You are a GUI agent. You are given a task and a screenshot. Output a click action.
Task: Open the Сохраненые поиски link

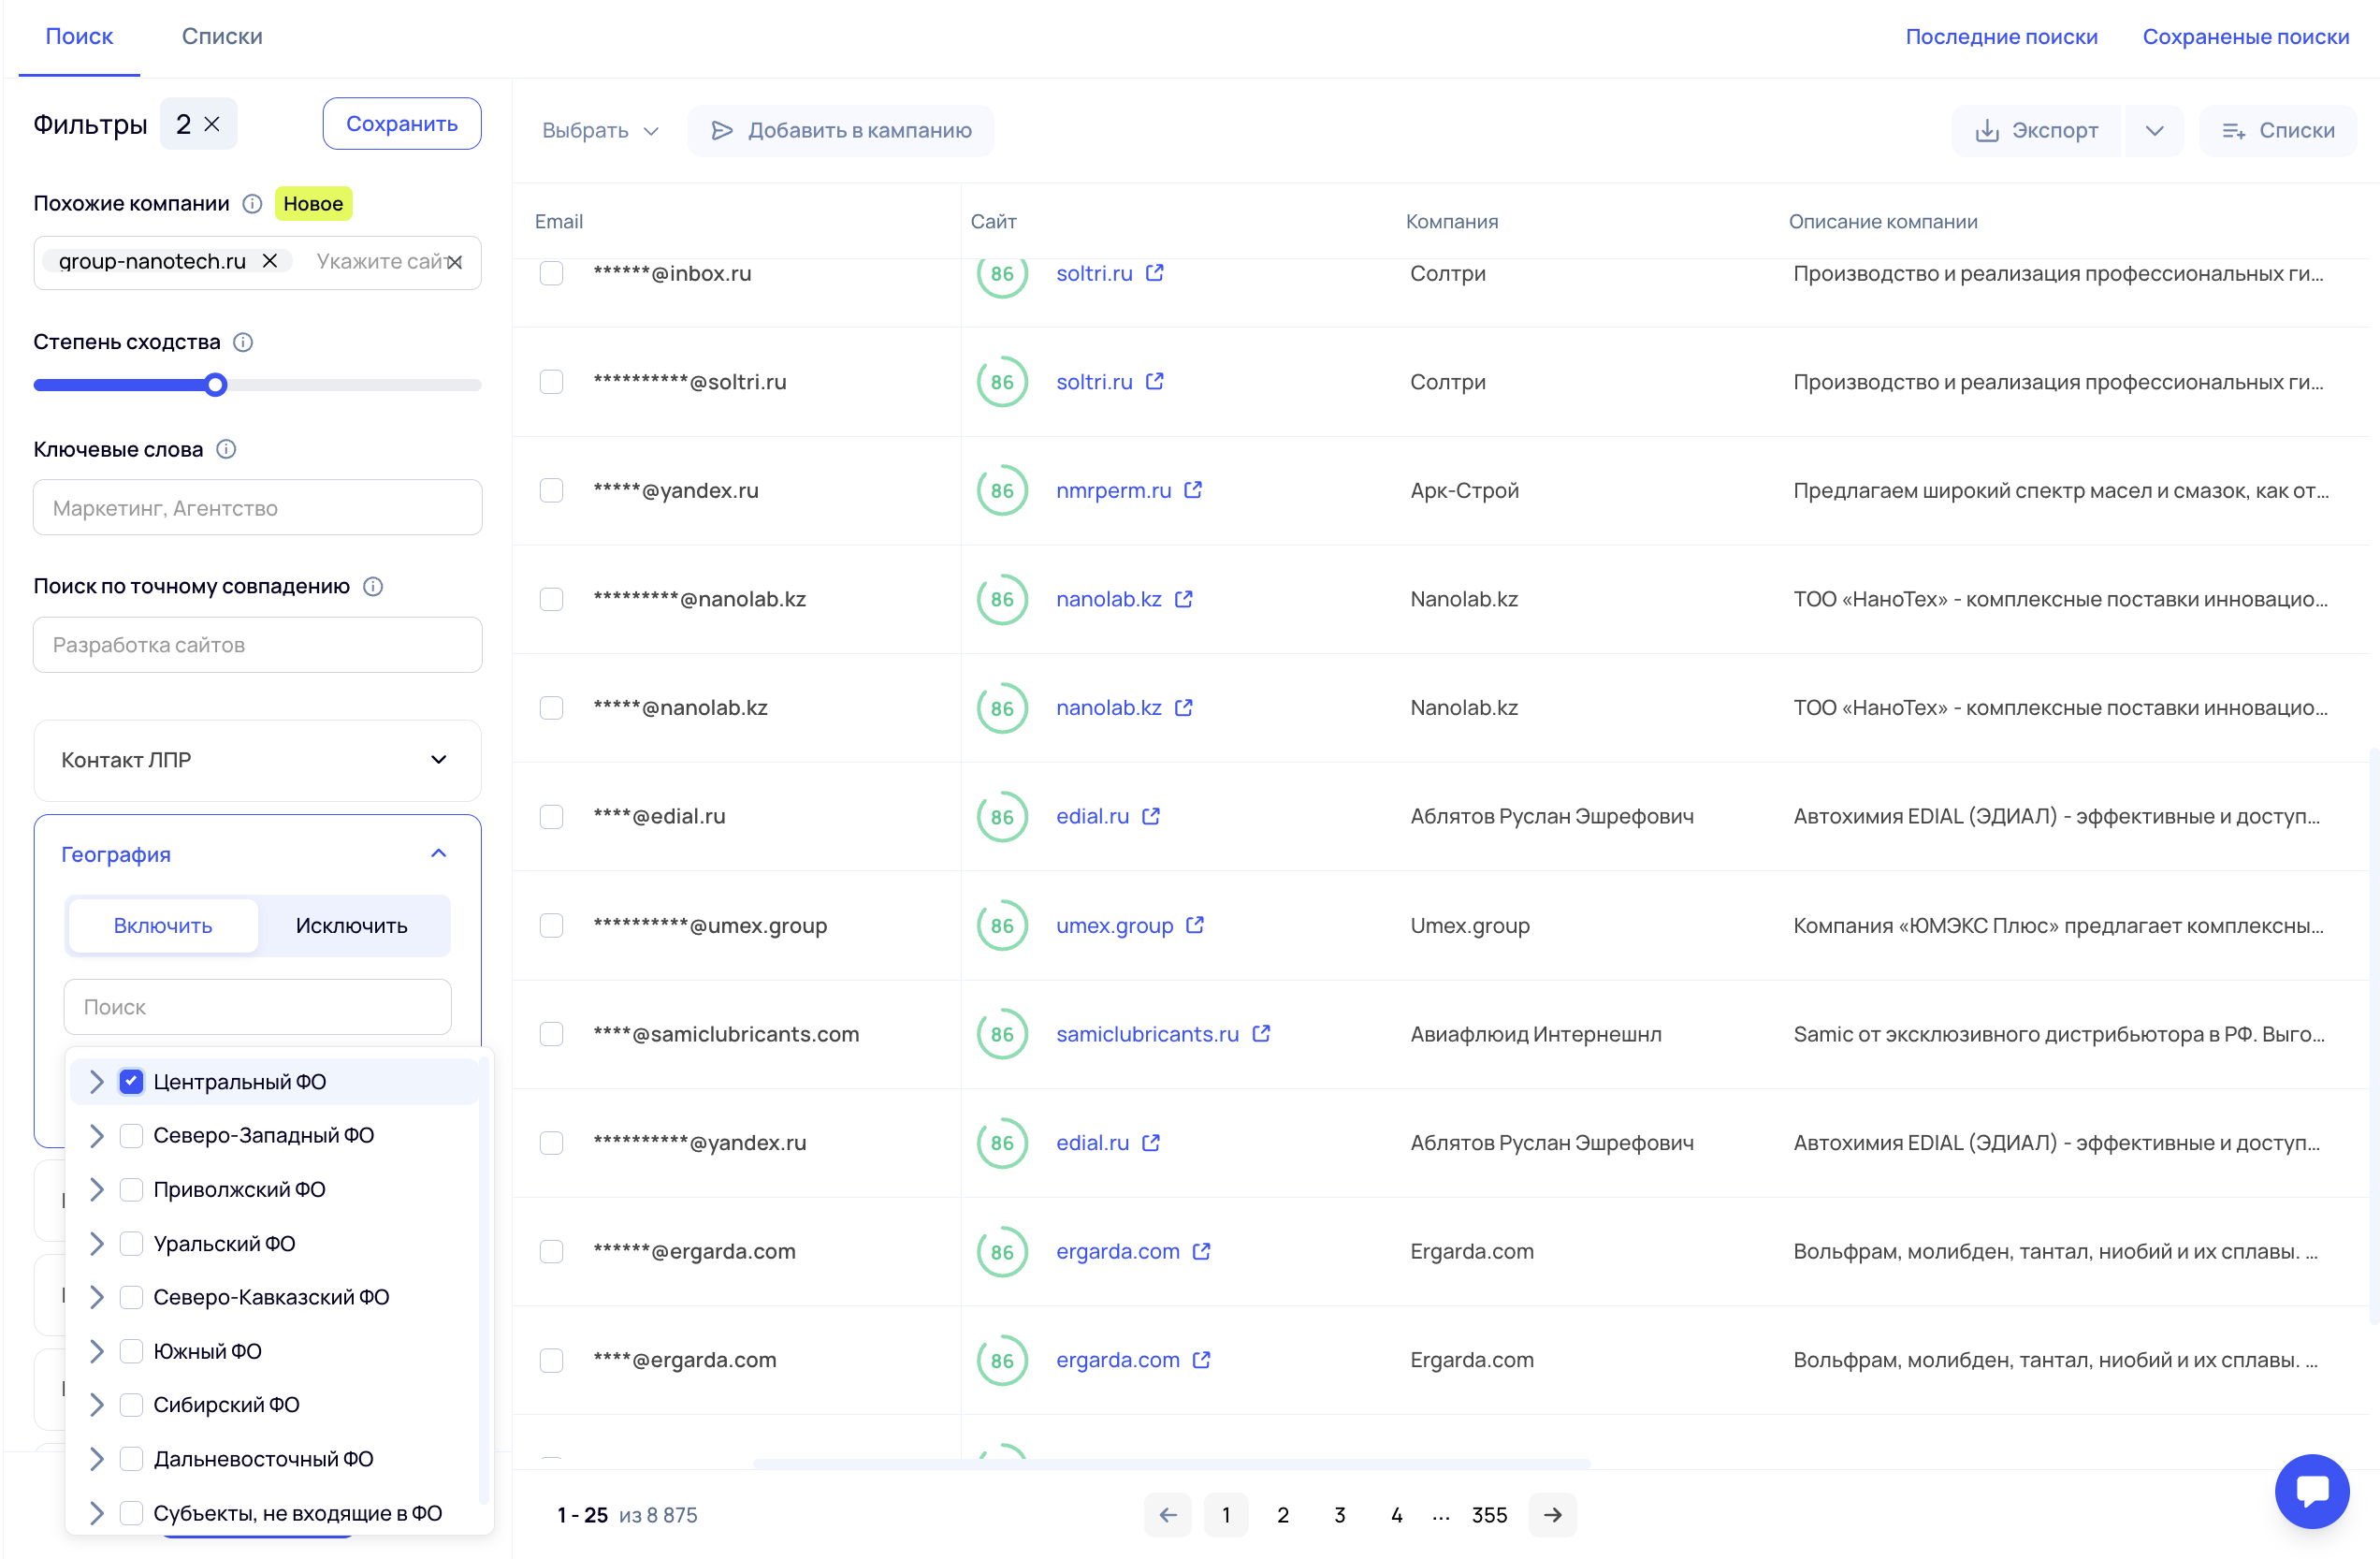click(x=2245, y=37)
